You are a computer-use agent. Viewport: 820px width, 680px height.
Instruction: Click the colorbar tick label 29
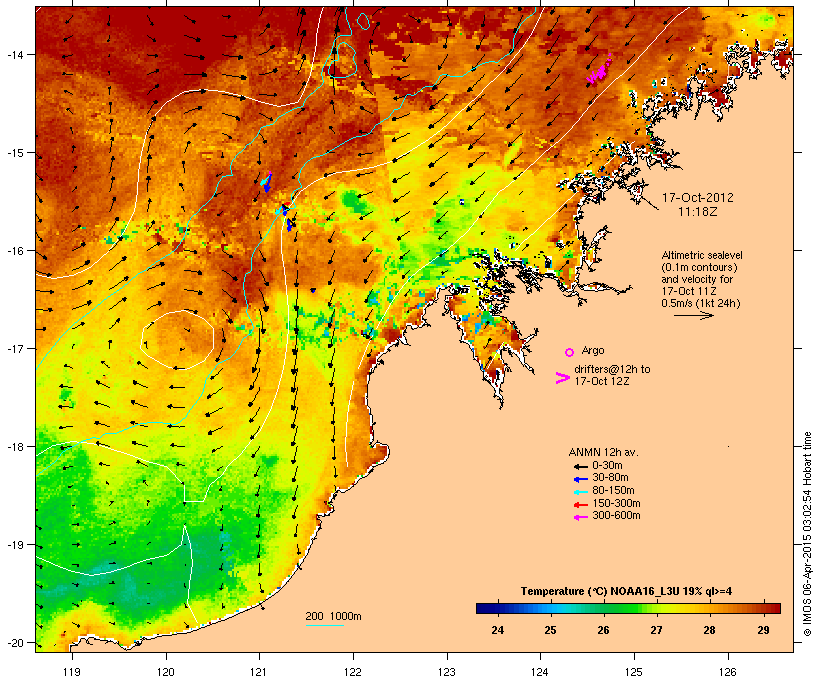point(762,630)
